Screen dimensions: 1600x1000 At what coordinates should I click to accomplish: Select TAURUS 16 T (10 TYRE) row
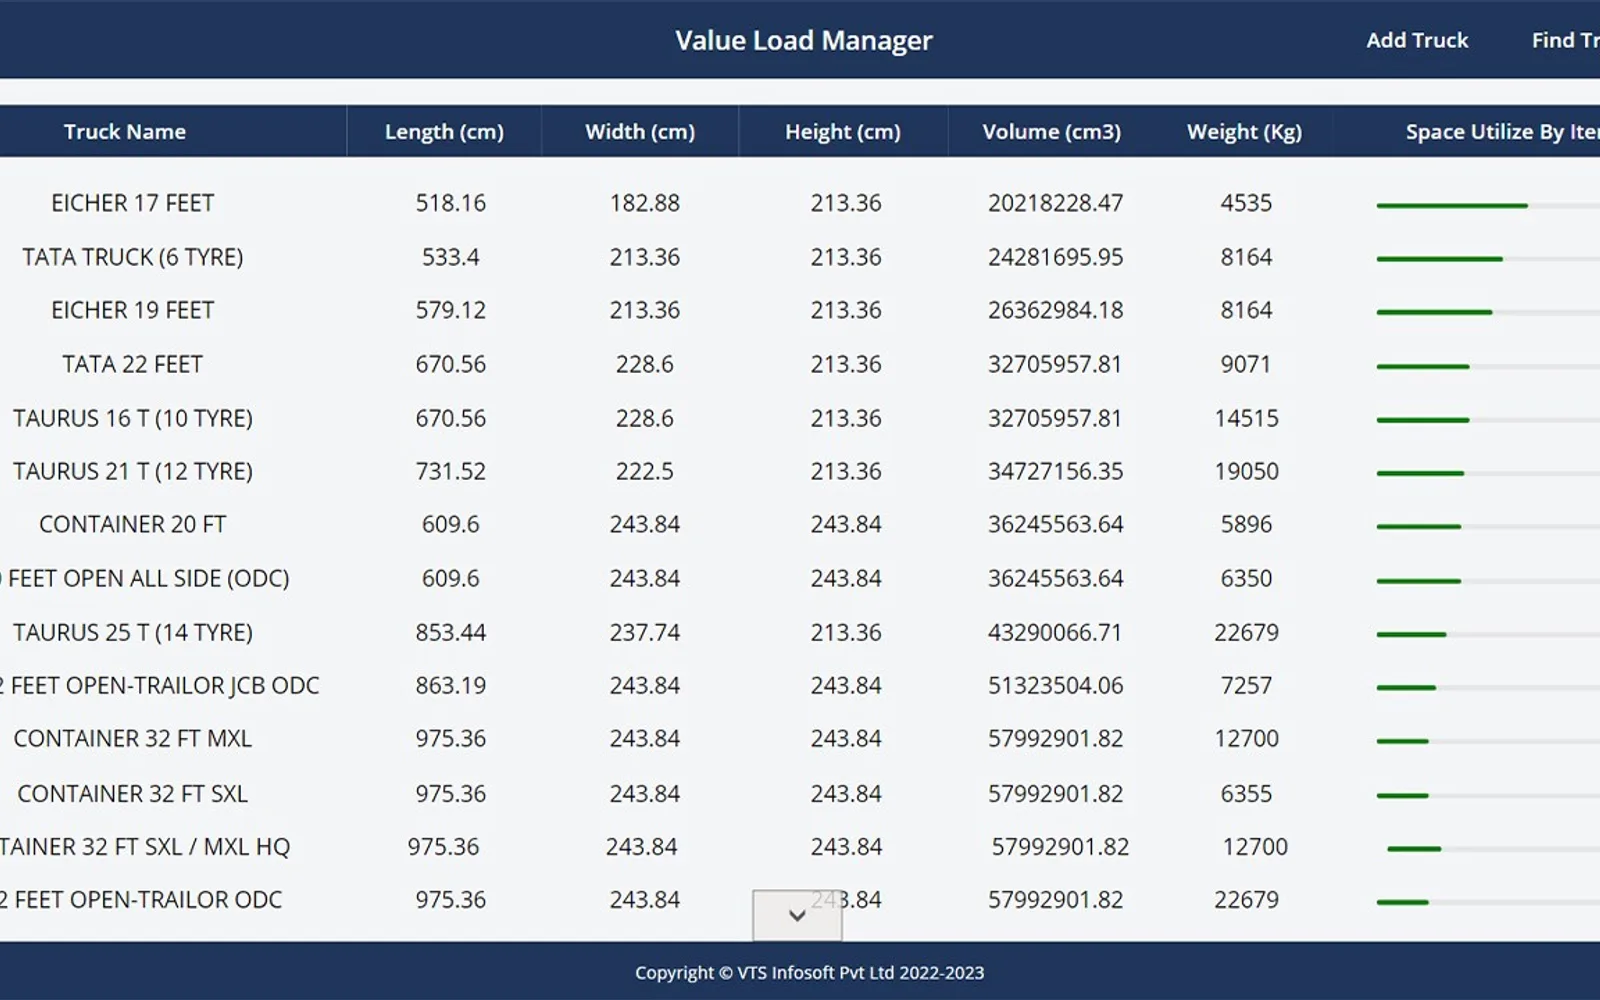pos(800,418)
